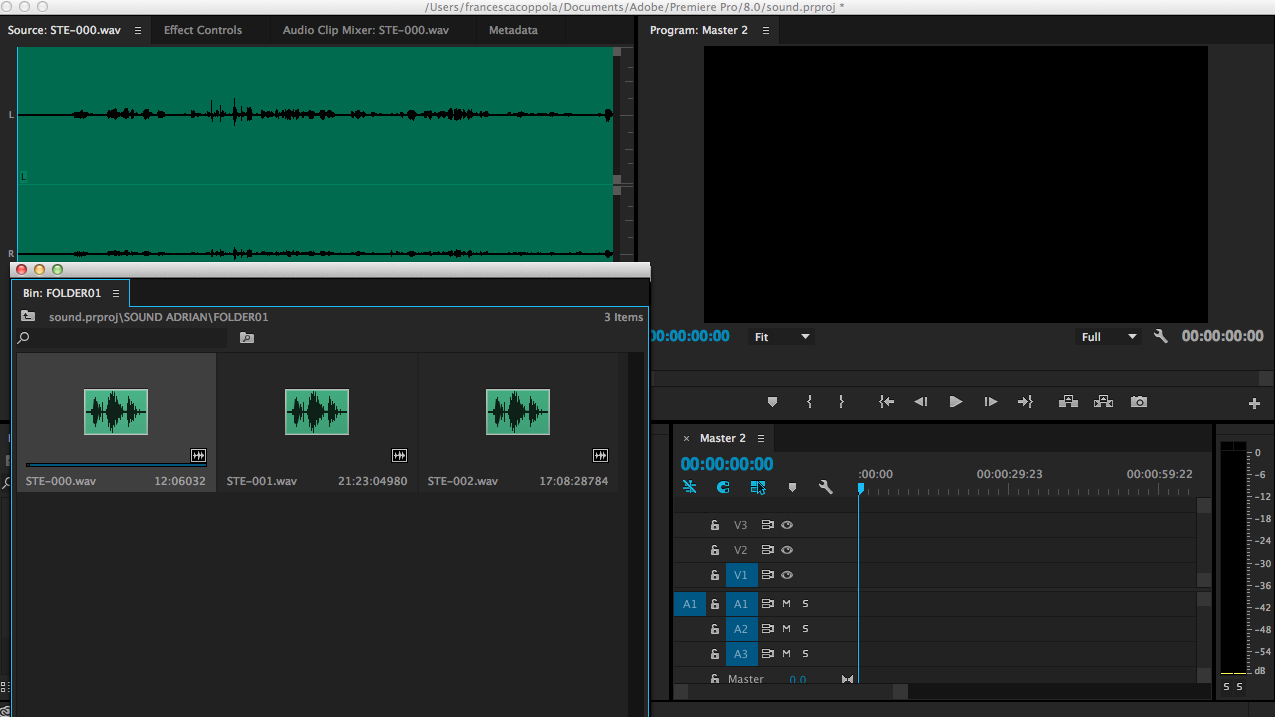Open the Program monitor button editor plus

pyautogui.click(x=1254, y=404)
